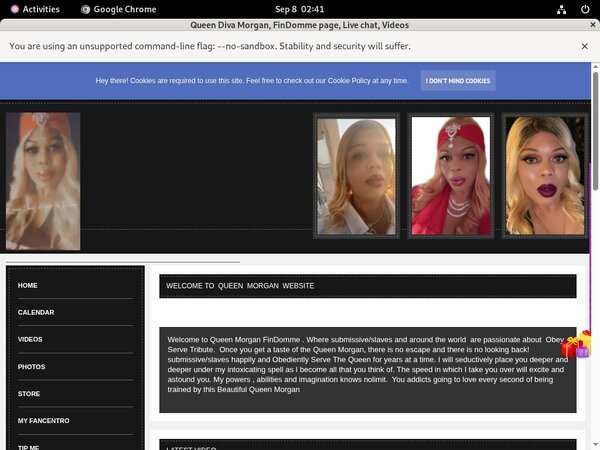Open My Fancentro link
Screen dimensions: 600x450
43,421
